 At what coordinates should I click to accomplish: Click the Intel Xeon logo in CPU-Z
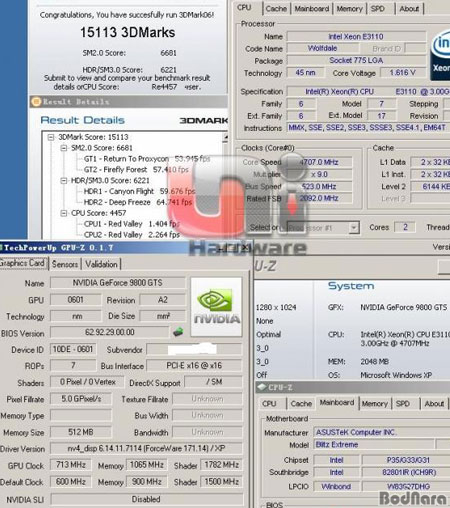tap(440, 55)
